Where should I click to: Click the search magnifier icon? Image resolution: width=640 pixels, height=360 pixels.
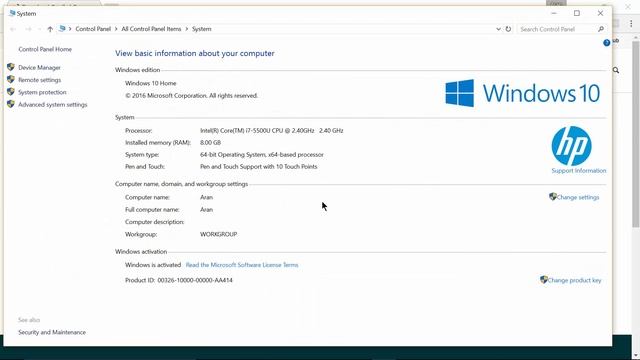coord(601,29)
